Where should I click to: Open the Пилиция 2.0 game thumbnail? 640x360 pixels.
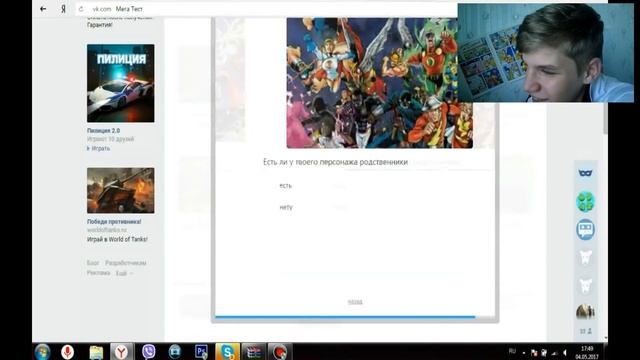tap(121, 83)
